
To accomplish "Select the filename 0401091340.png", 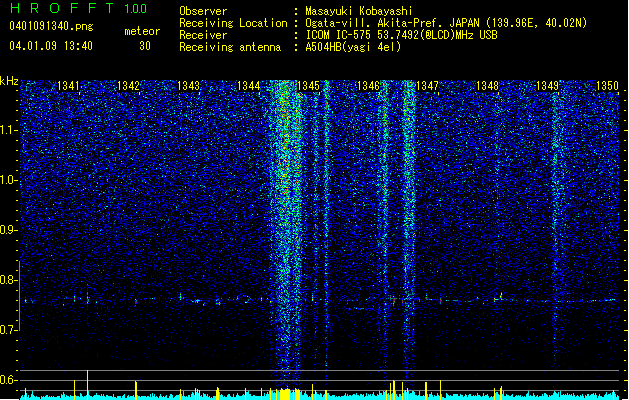I will click(x=51, y=26).
